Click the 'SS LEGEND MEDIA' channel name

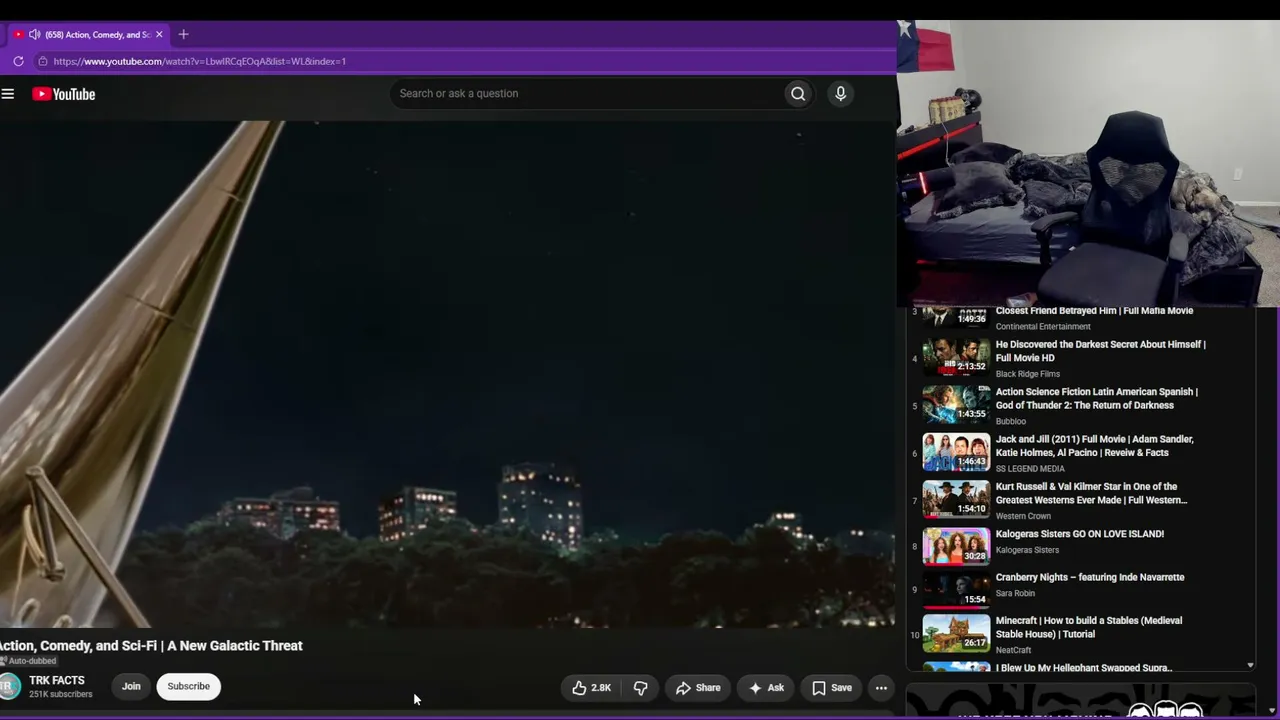point(1030,469)
